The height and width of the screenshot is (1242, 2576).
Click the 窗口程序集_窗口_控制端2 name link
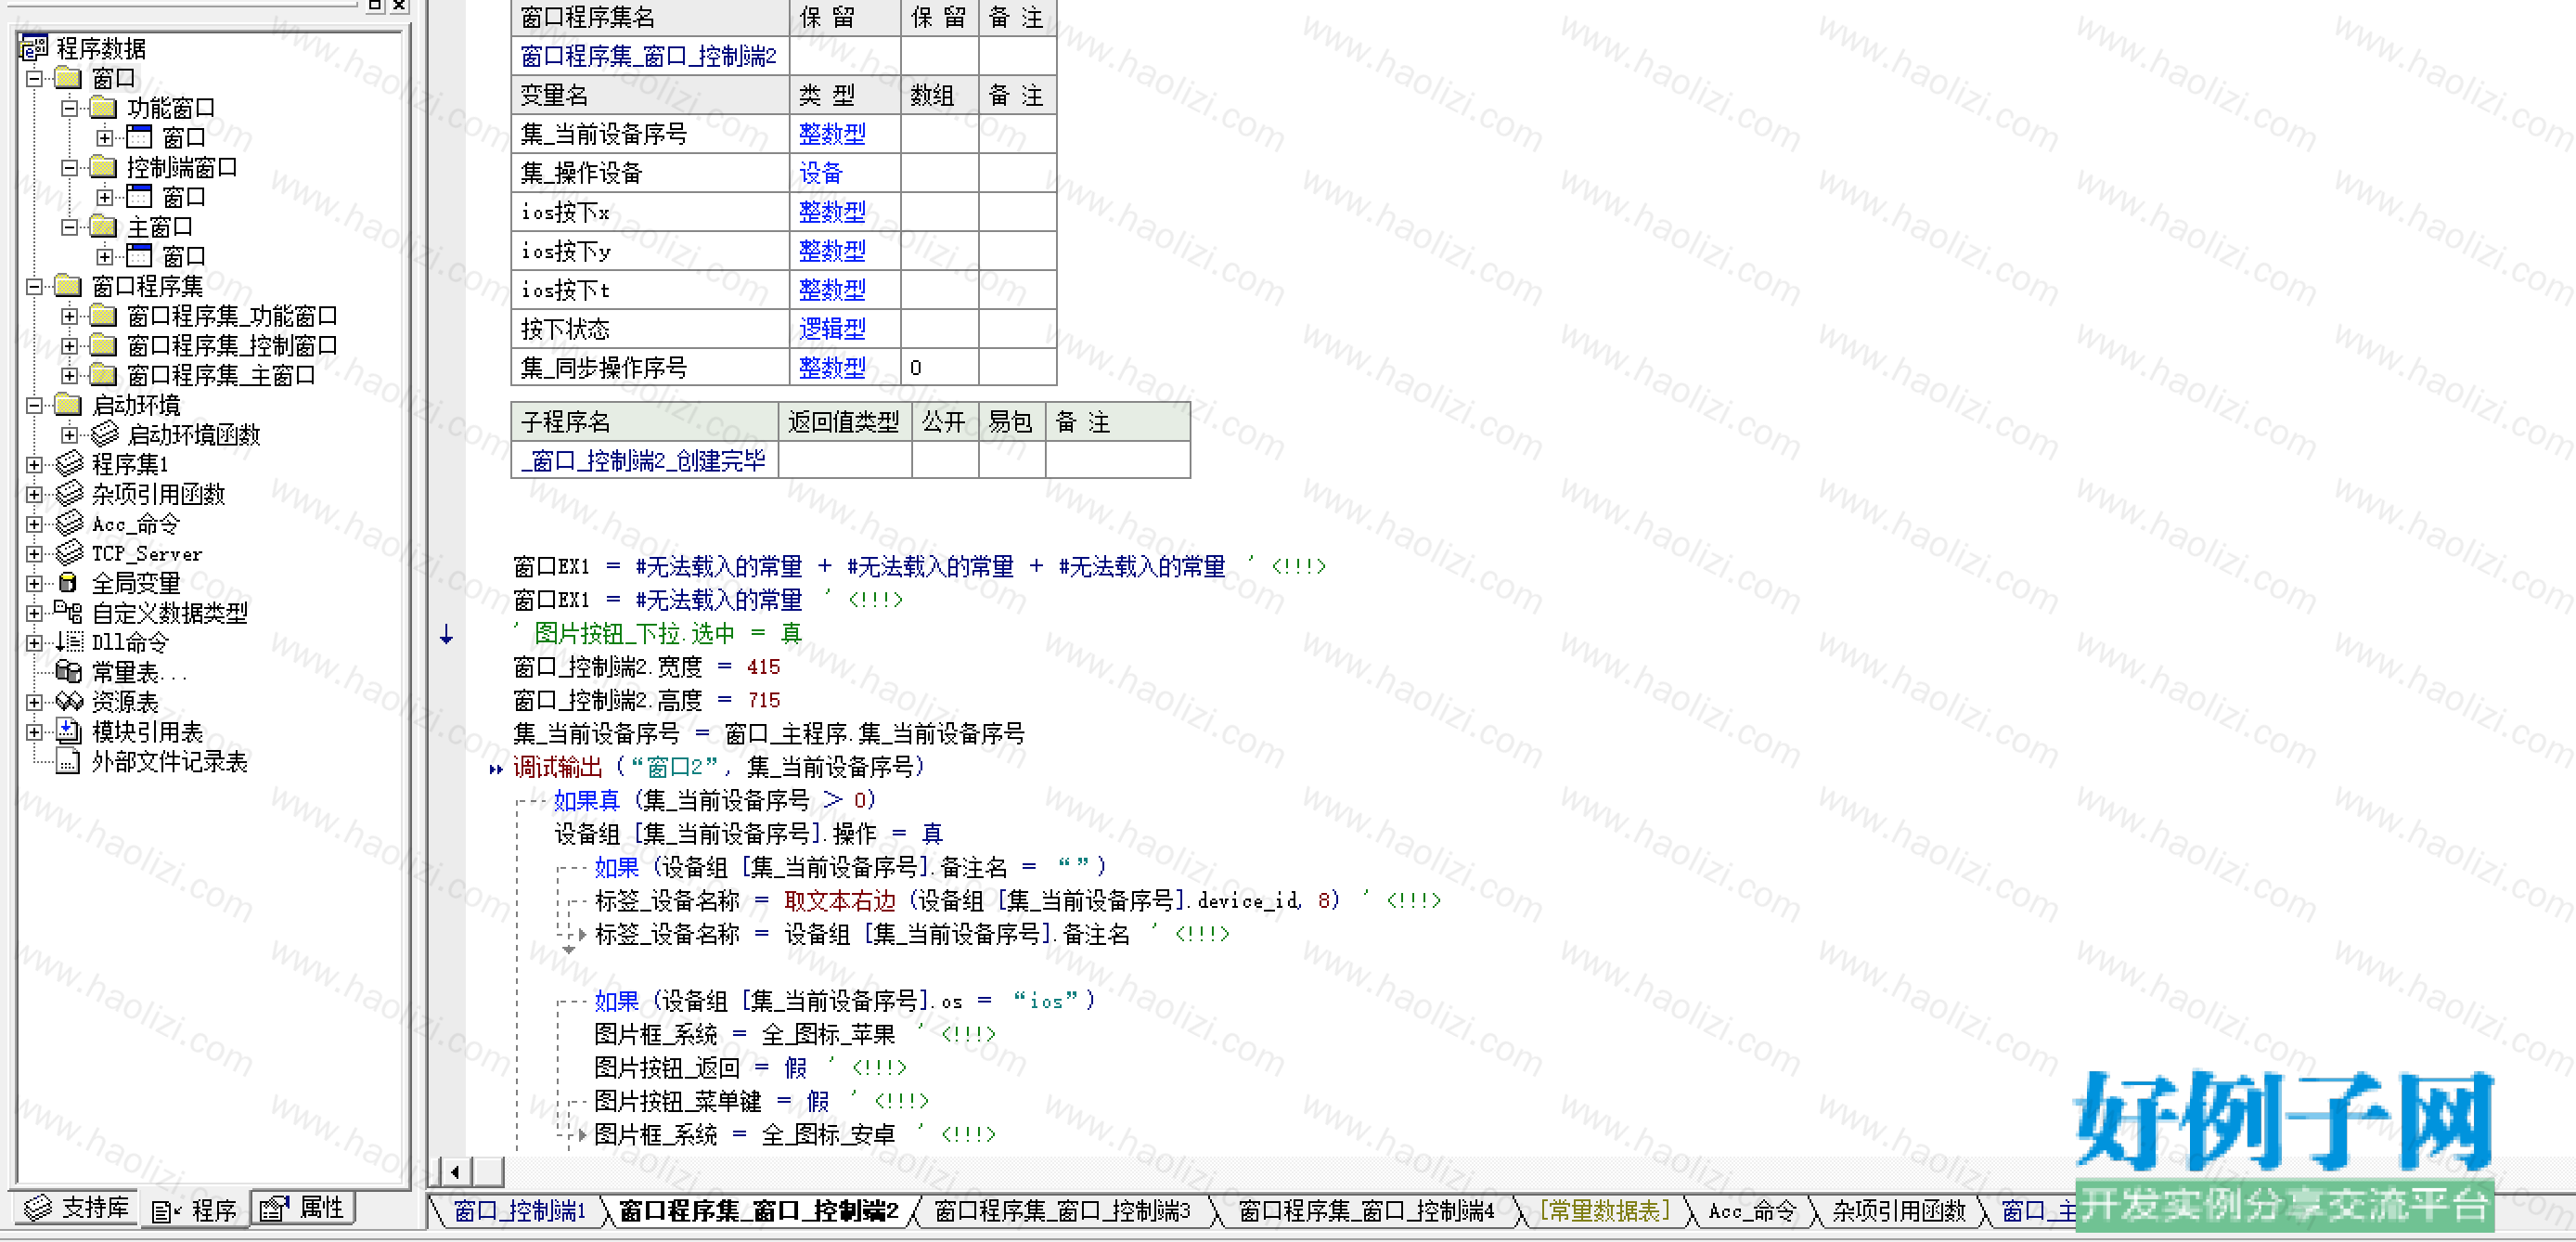tap(648, 56)
